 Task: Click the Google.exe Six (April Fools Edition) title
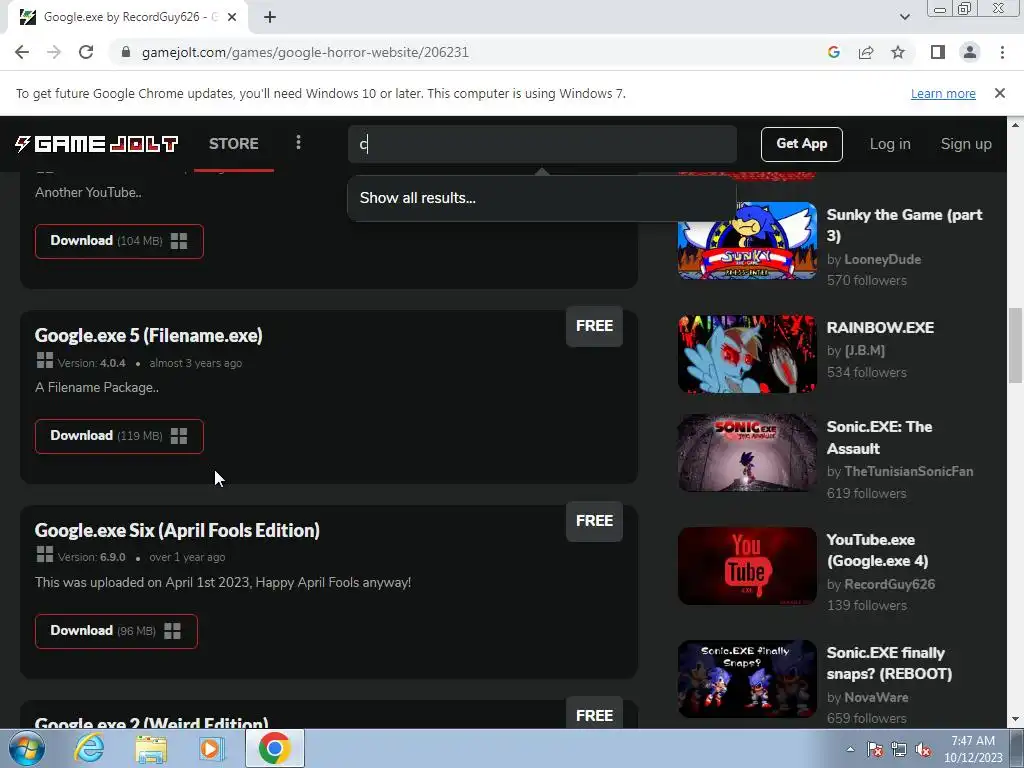177,530
